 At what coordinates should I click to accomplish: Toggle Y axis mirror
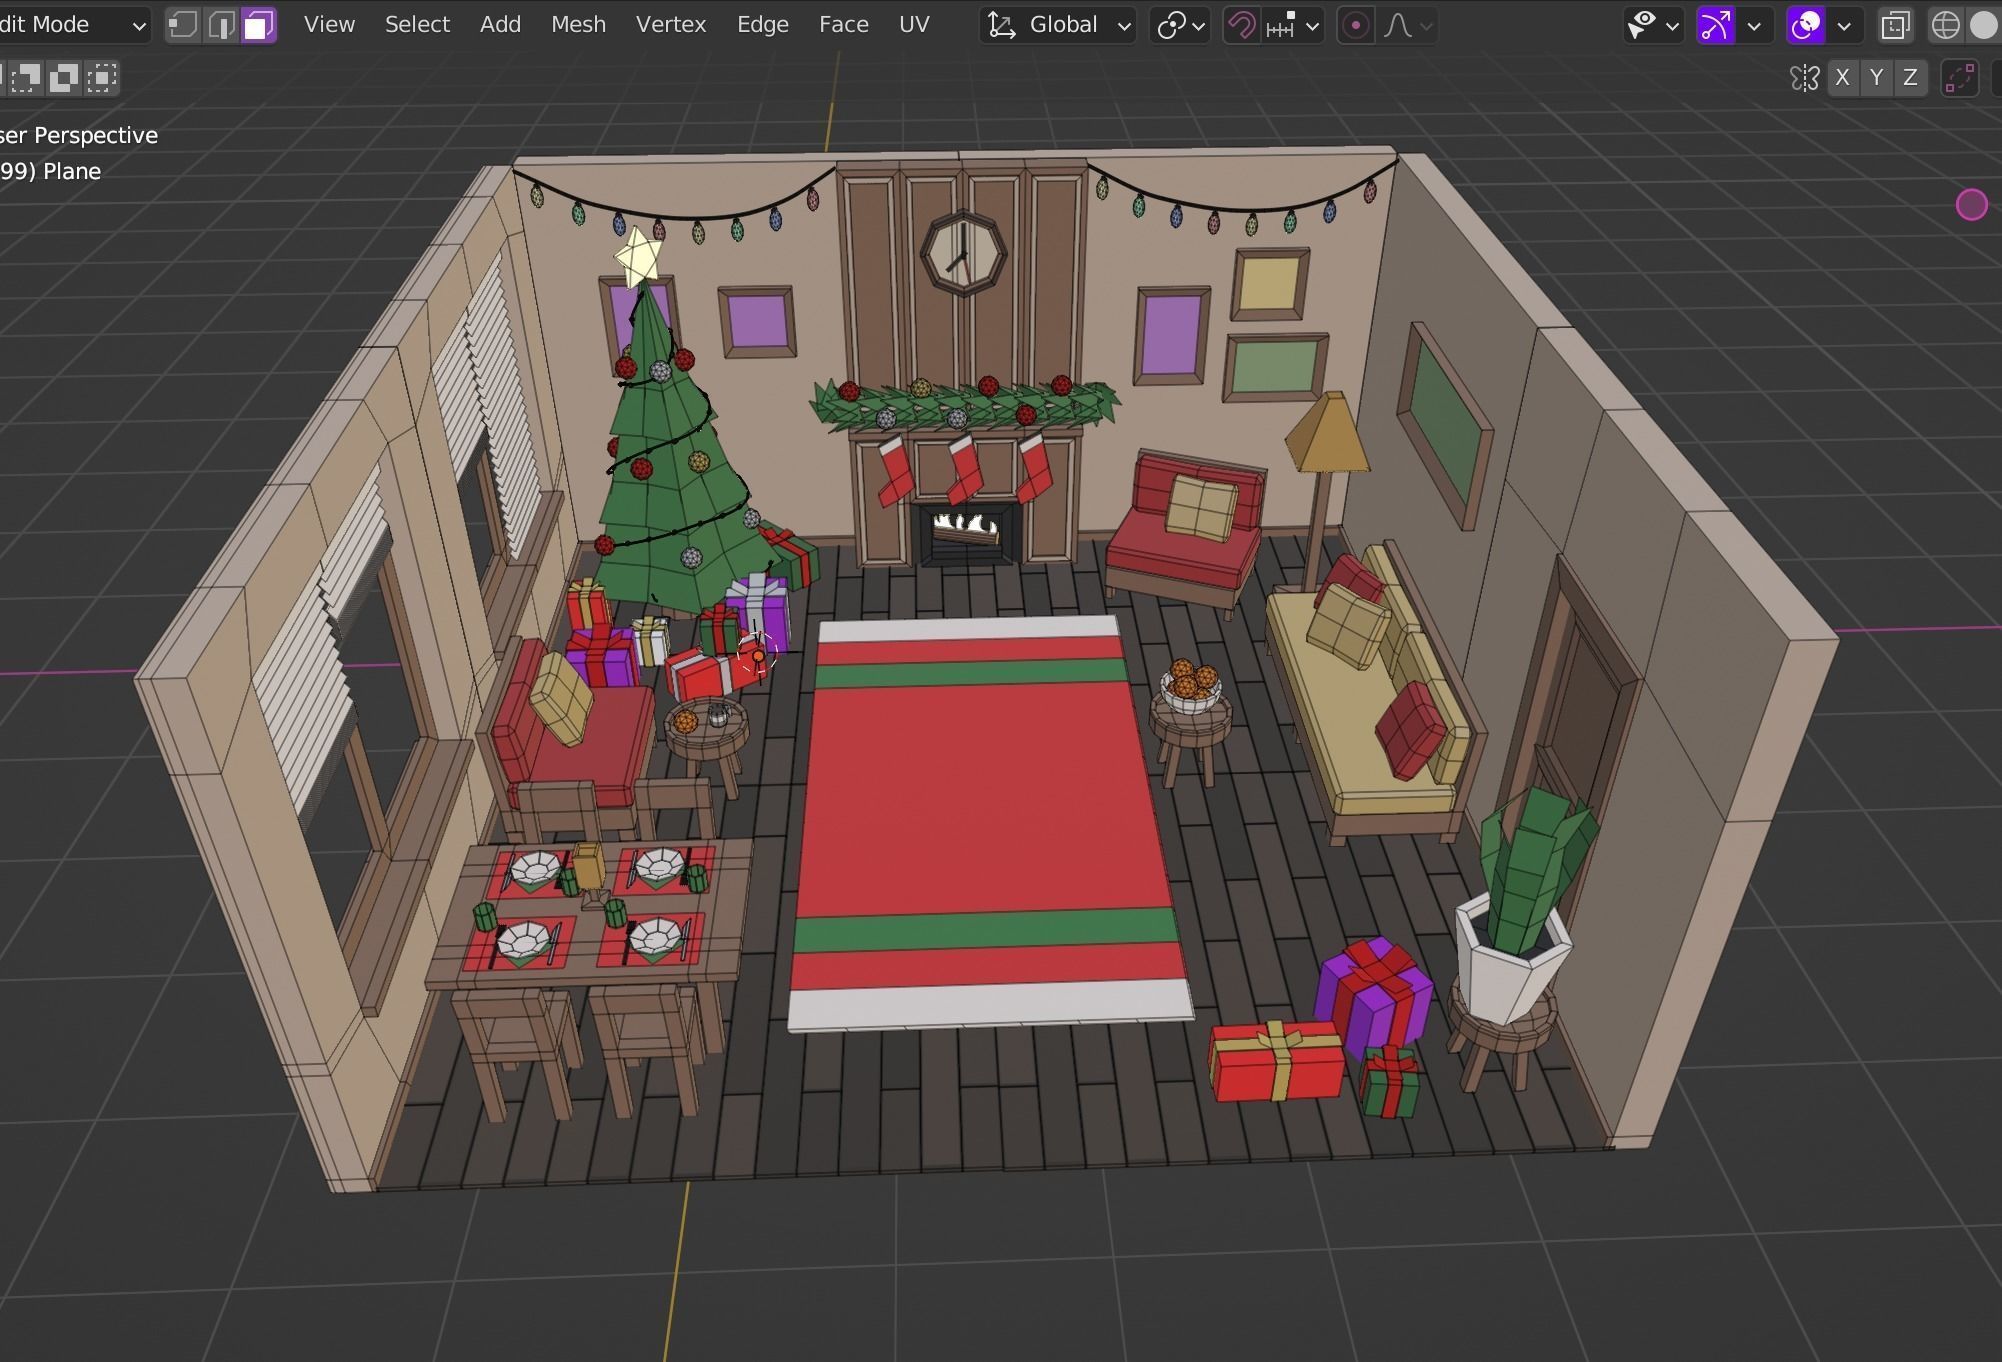pos(1876,77)
